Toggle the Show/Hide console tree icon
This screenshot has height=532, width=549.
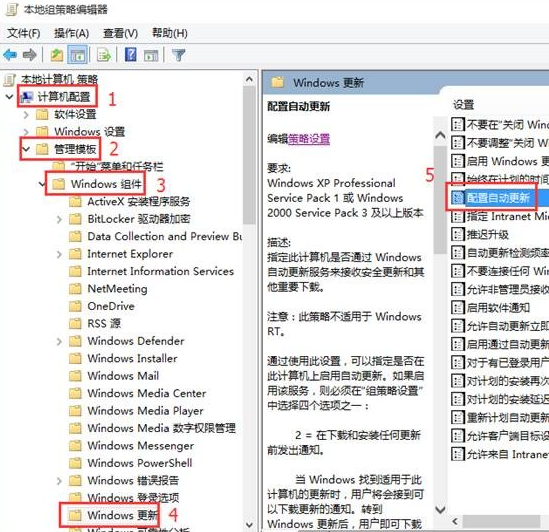click(x=77, y=55)
